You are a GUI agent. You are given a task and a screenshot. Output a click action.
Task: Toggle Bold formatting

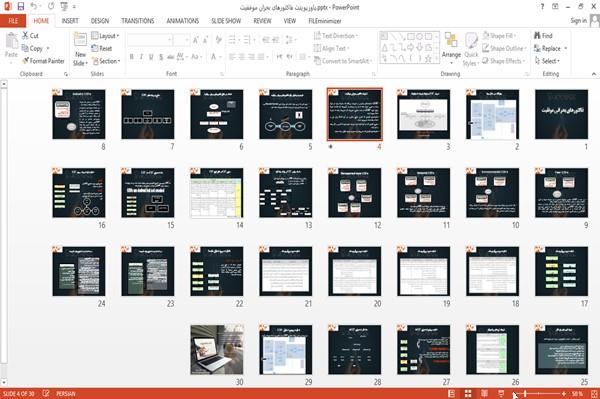coord(131,57)
